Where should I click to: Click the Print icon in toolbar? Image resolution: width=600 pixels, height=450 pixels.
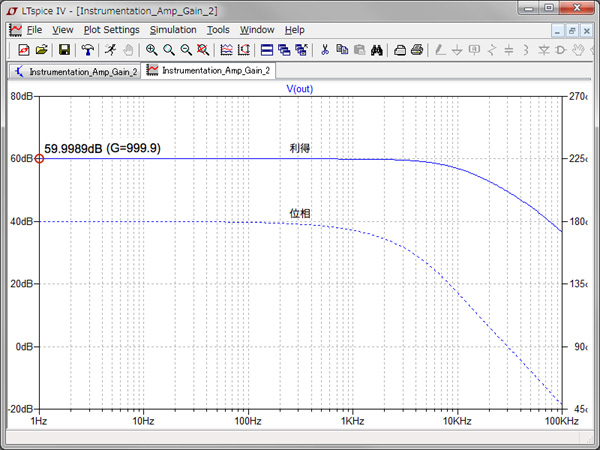click(417, 49)
